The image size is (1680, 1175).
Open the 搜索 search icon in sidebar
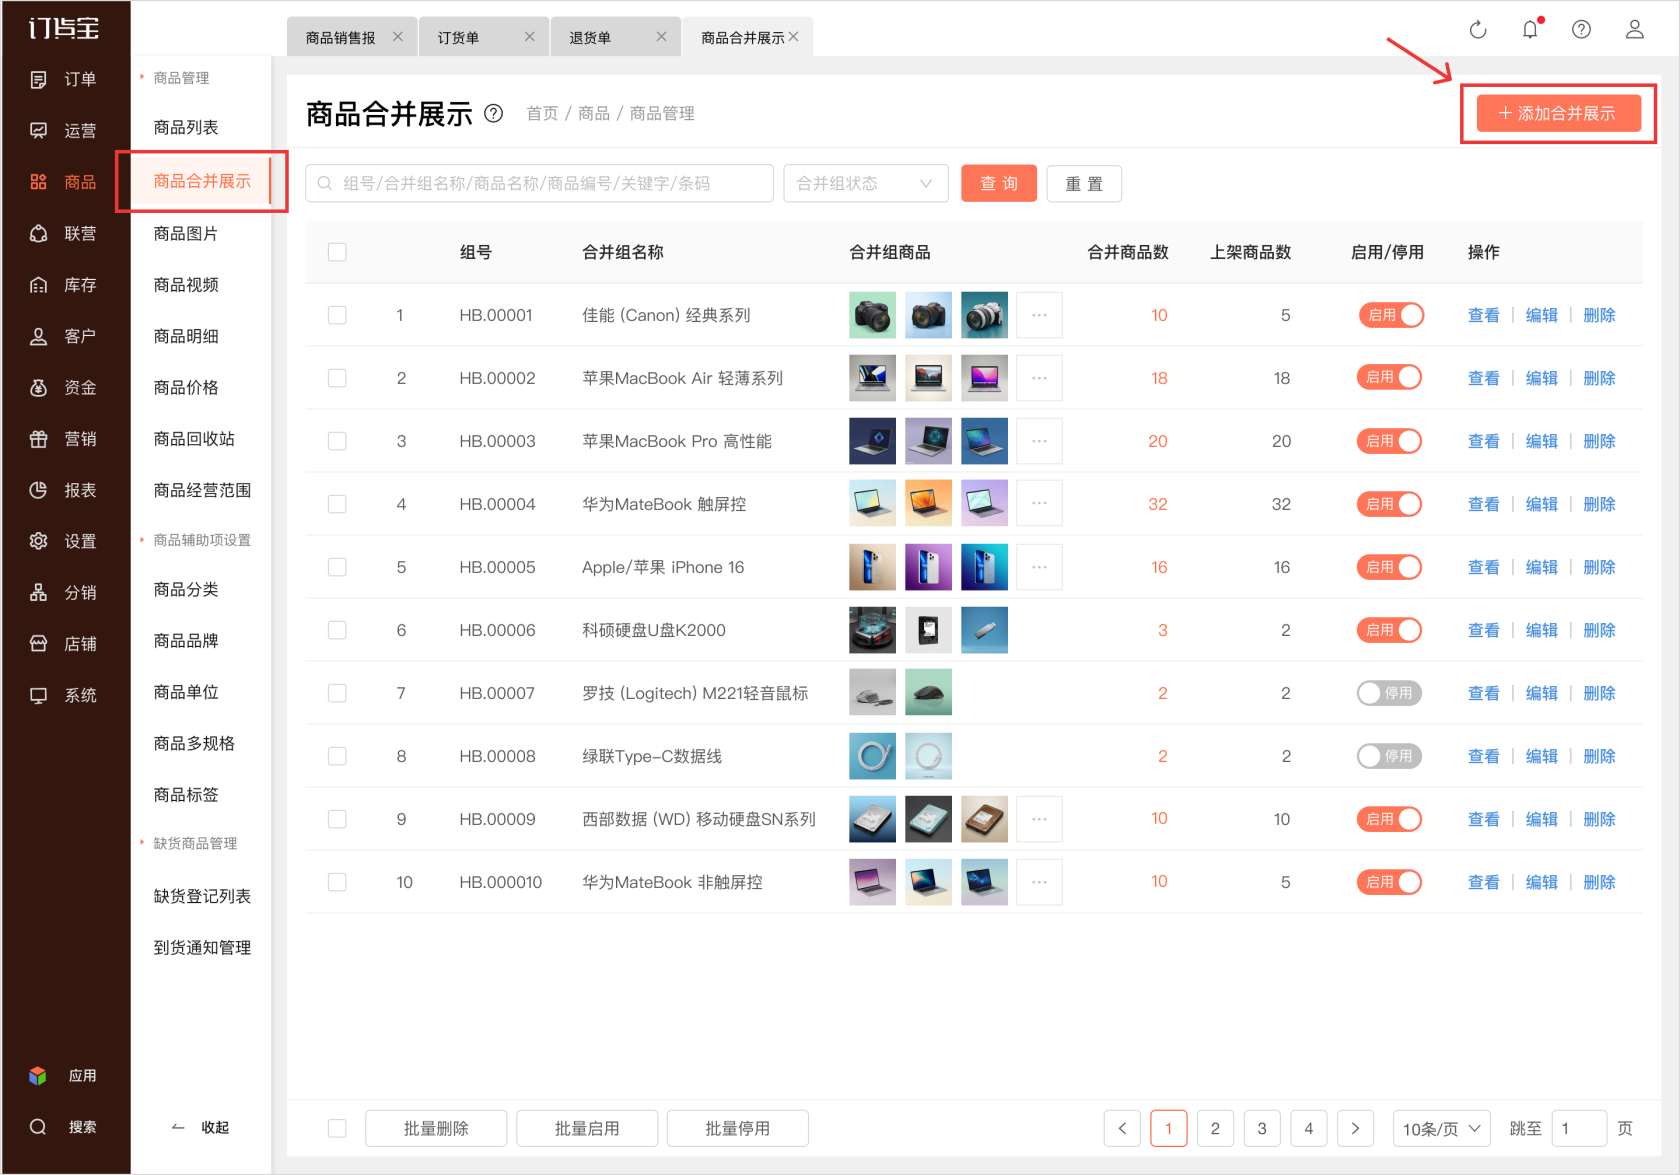[x=38, y=1127]
